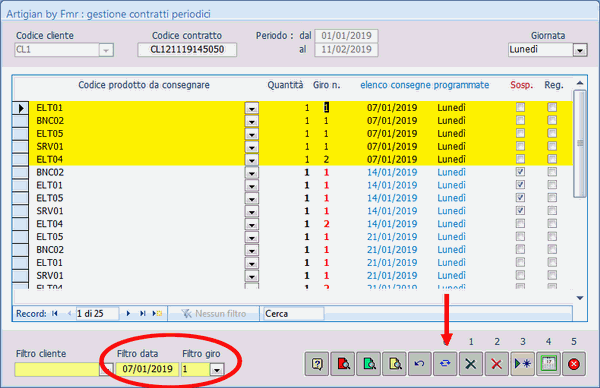Expand the Filtro giro dropdown
This screenshot has width=600, height=388.
coord(217,370)
